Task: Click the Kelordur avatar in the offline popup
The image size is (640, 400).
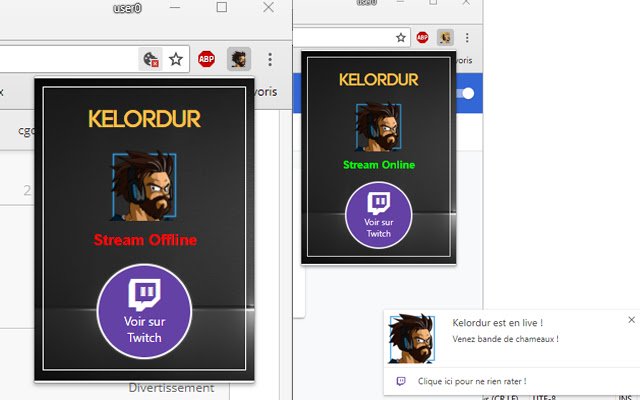Action: [x=144, y=186]
